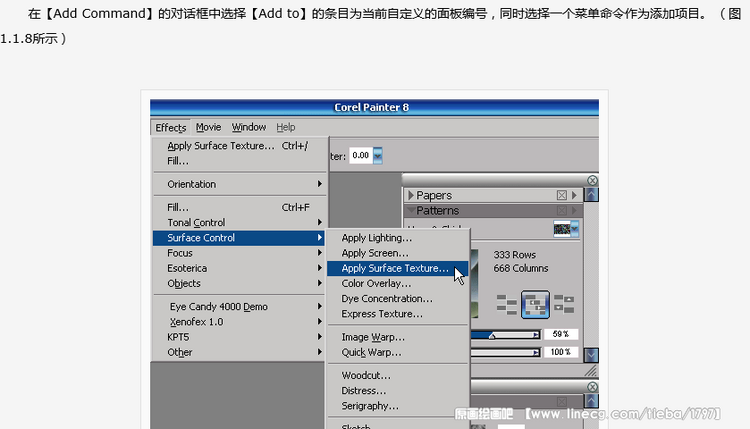Choose Fill... with the Ctrl+F shortcut
The image size is (750, 429).
click(239, 207)
